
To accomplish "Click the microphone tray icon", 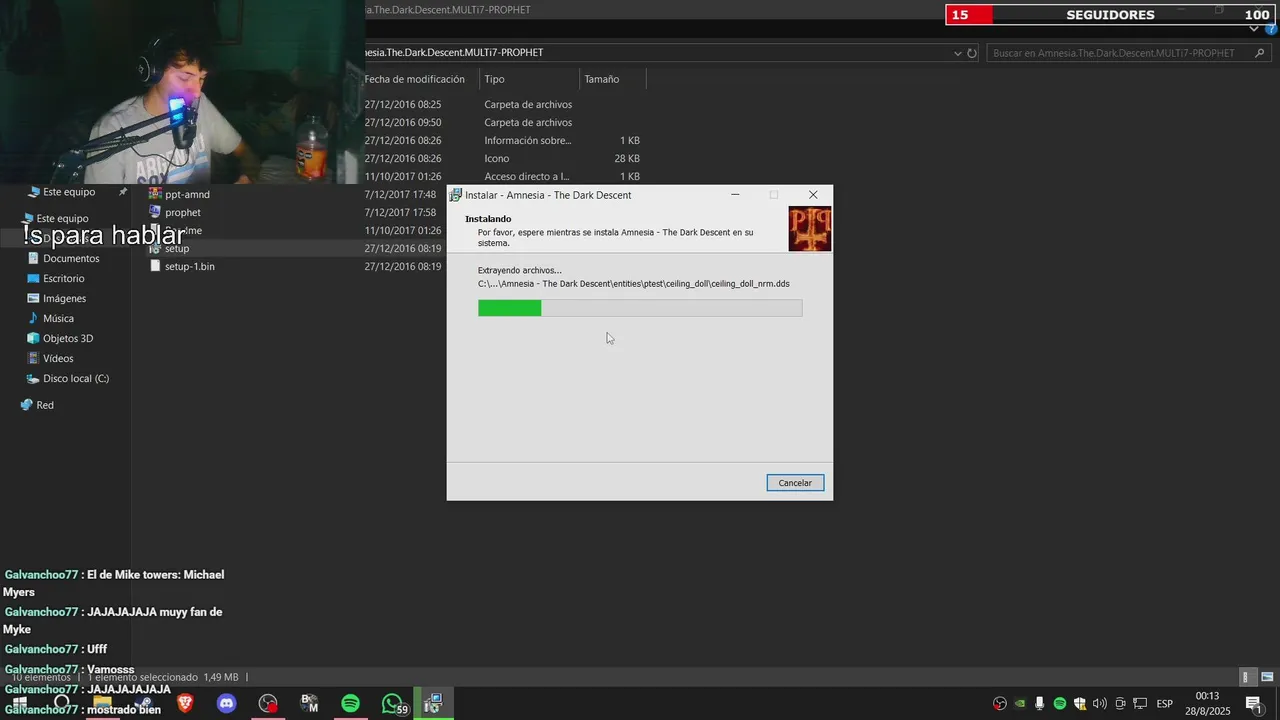I will click(x=1040, y=704).
